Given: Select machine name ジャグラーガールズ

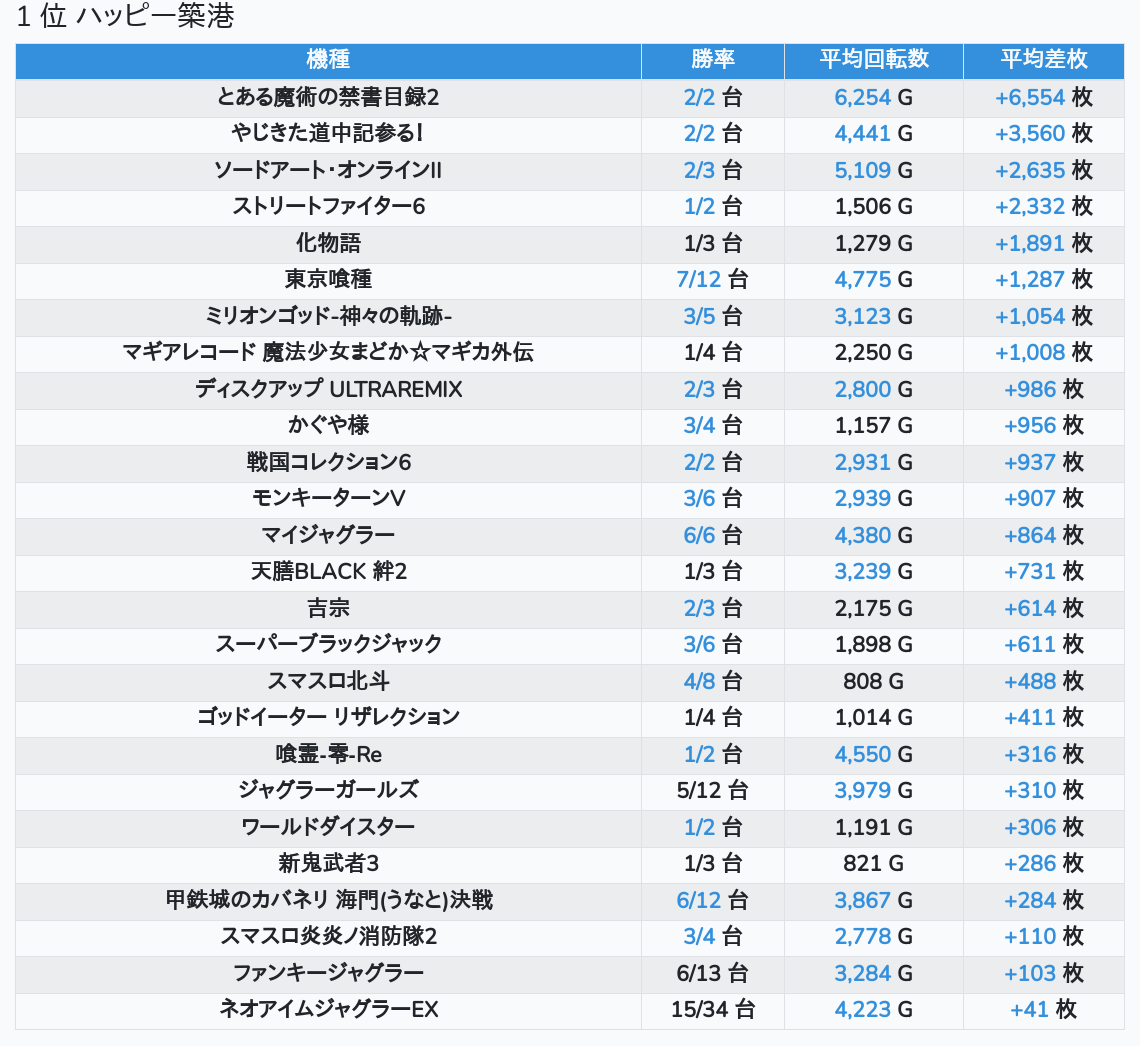Looking at the screenshot, I should coord(328,791).
